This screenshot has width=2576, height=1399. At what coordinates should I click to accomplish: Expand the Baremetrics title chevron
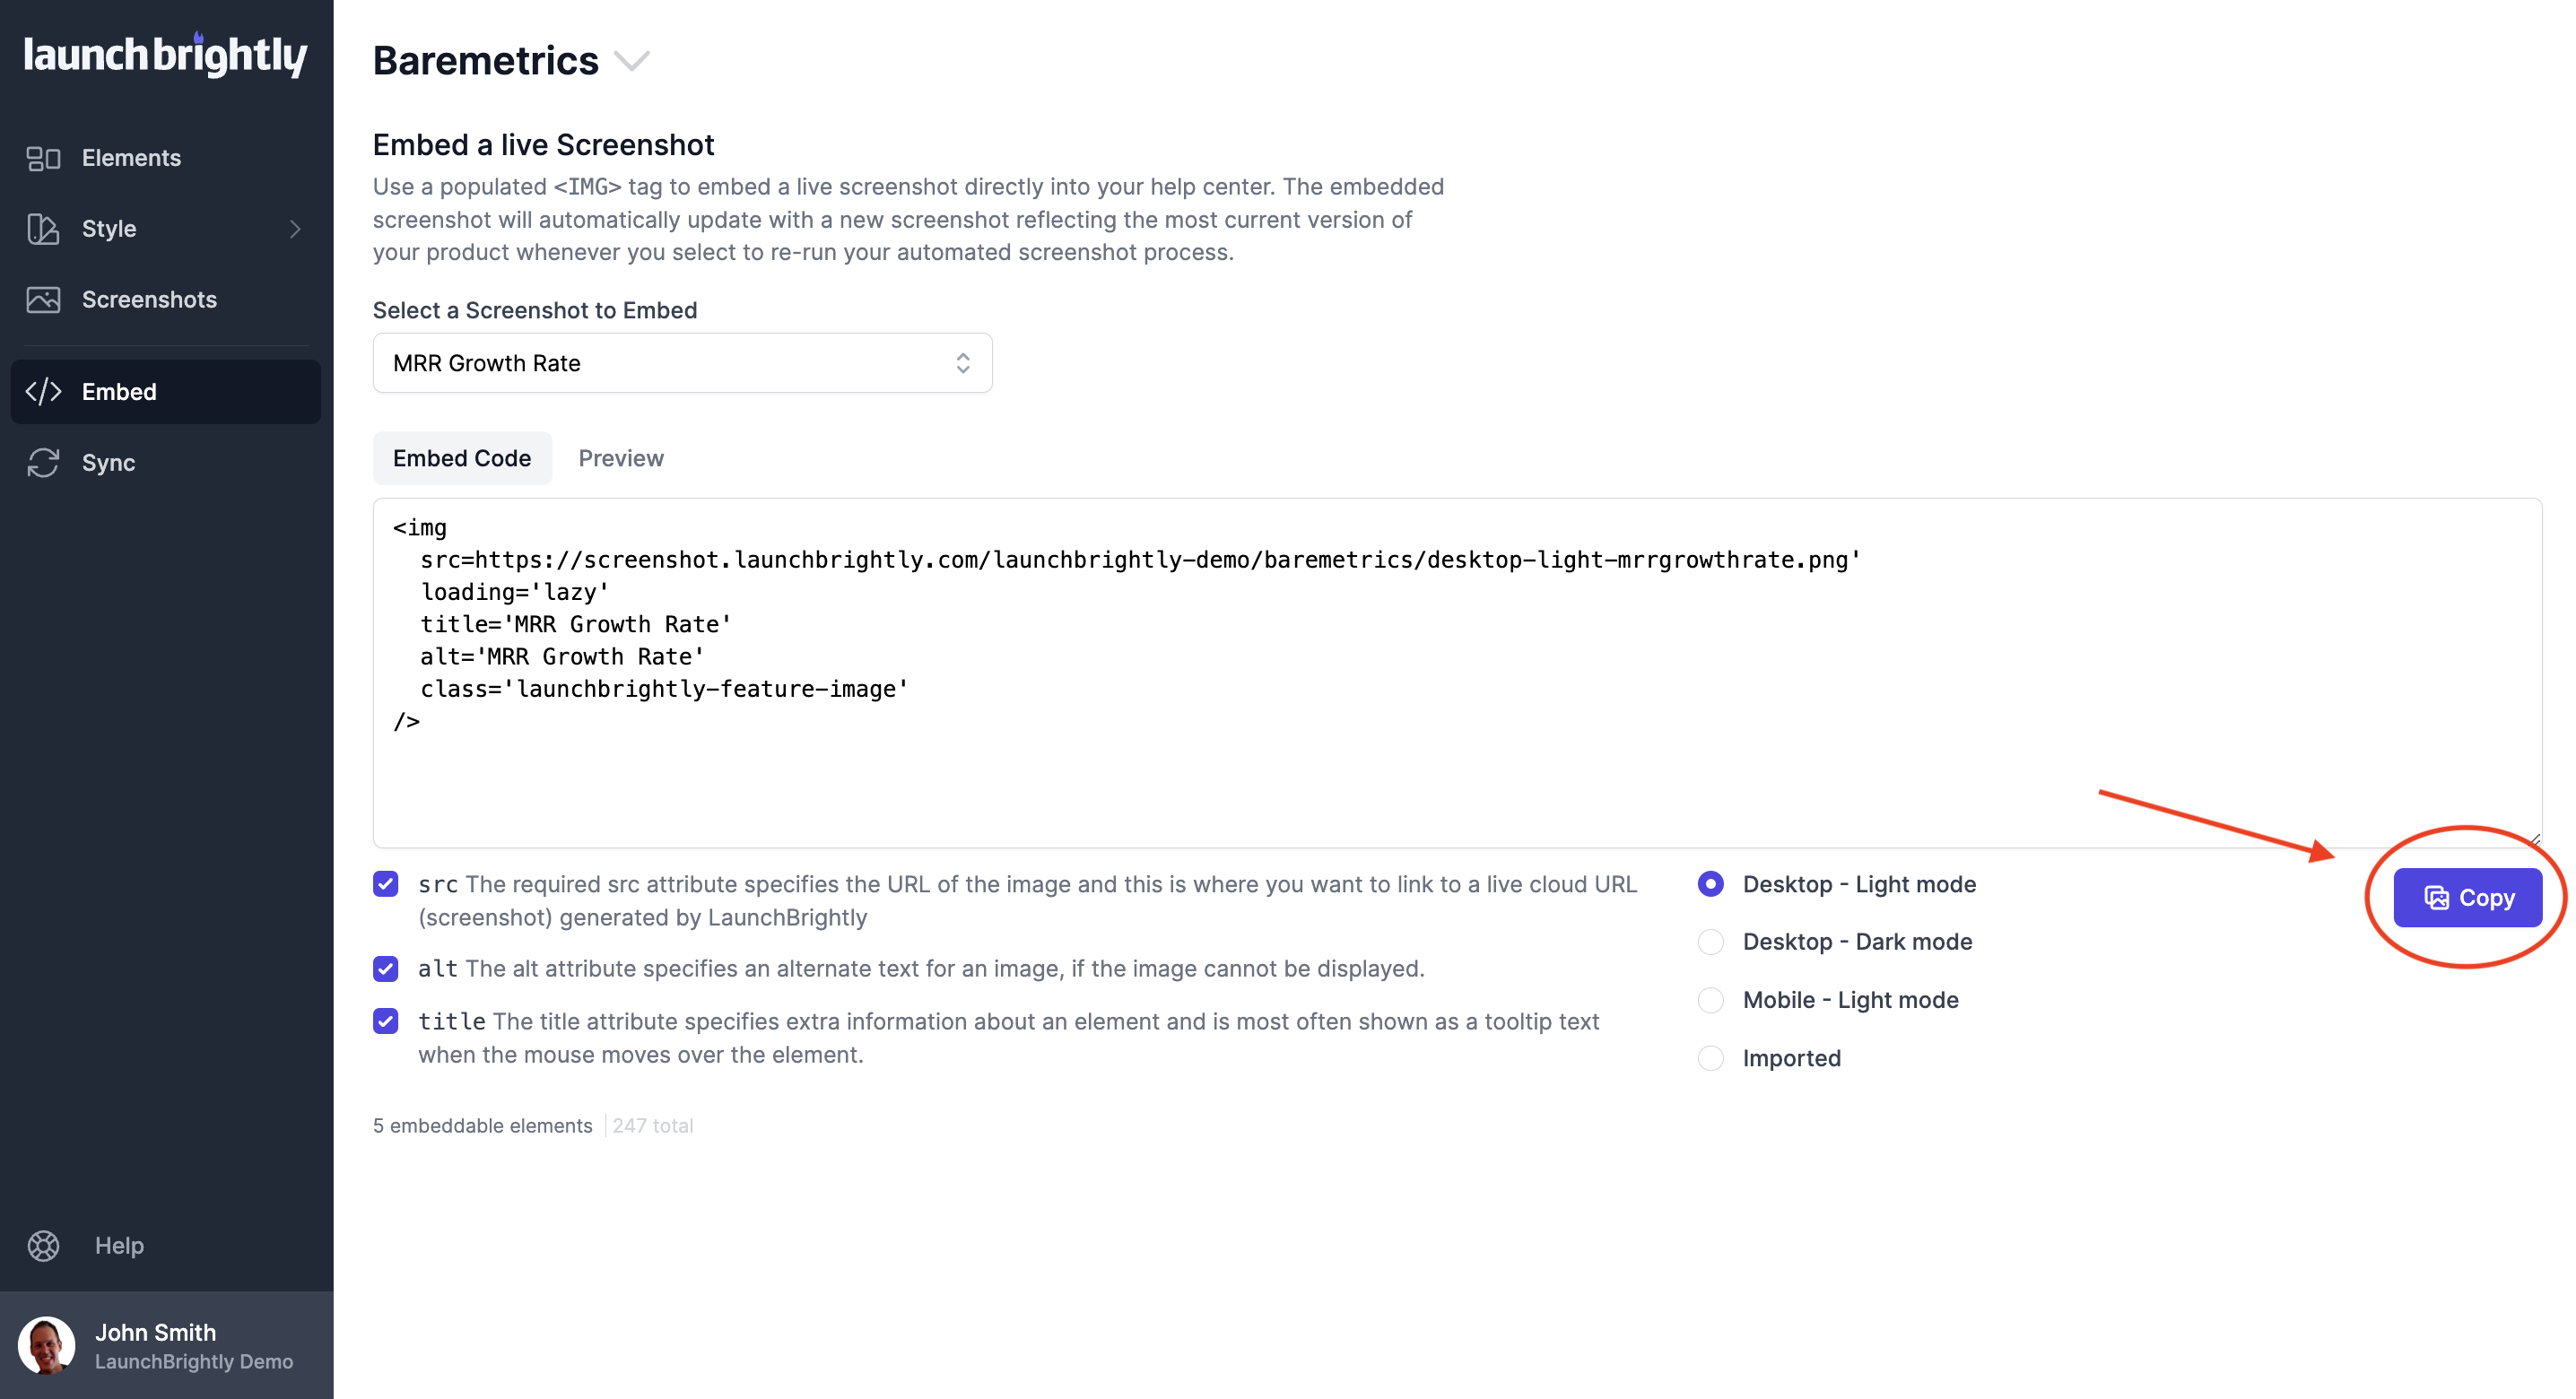pyautogui.click(x=632, y=61)
